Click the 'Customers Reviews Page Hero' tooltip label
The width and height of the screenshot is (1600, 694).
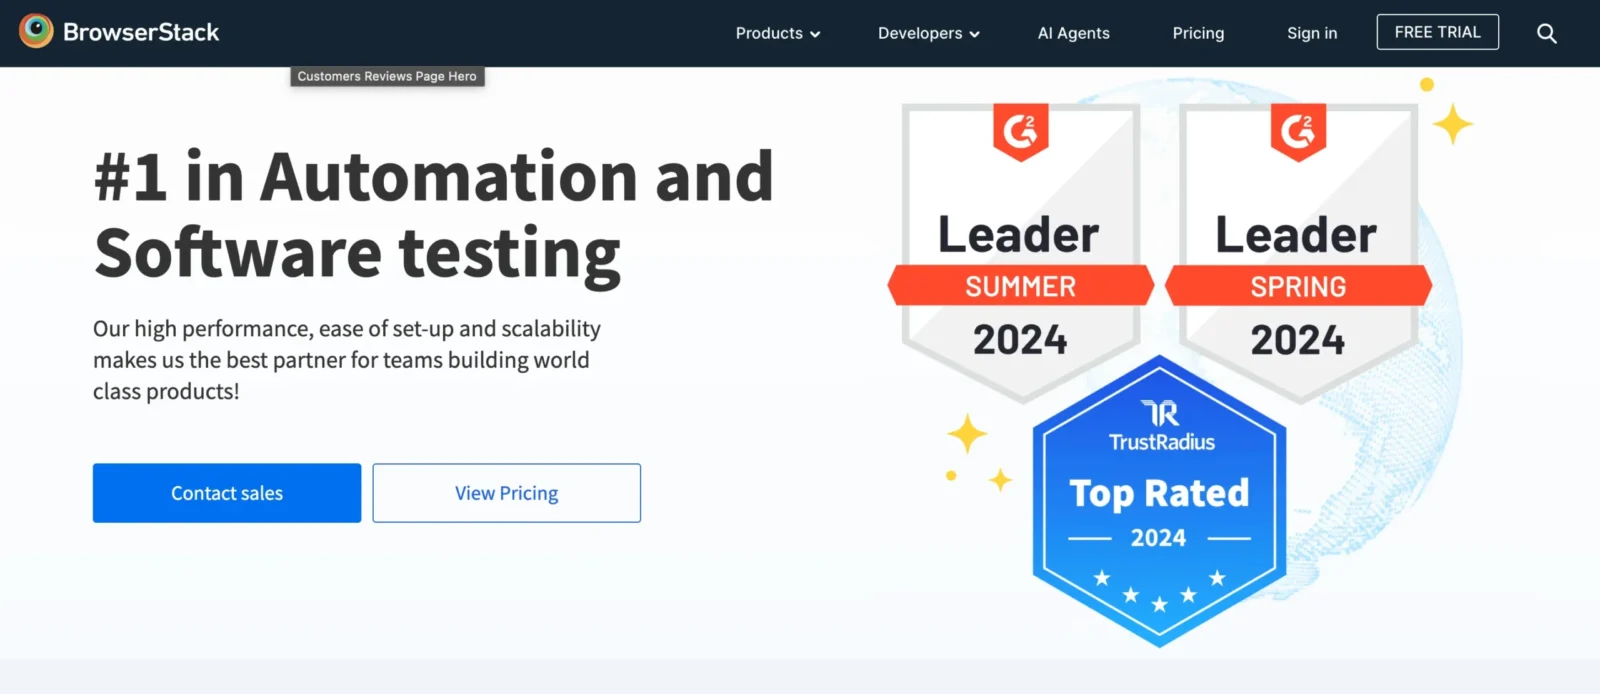coord(387,76)
